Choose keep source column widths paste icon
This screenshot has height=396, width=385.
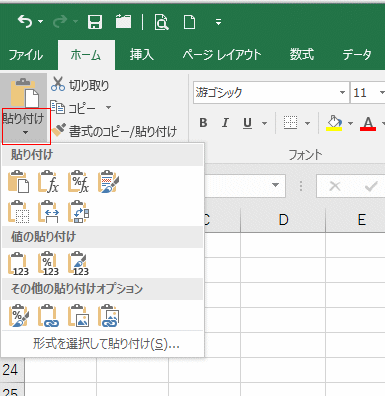pos(48,211)
